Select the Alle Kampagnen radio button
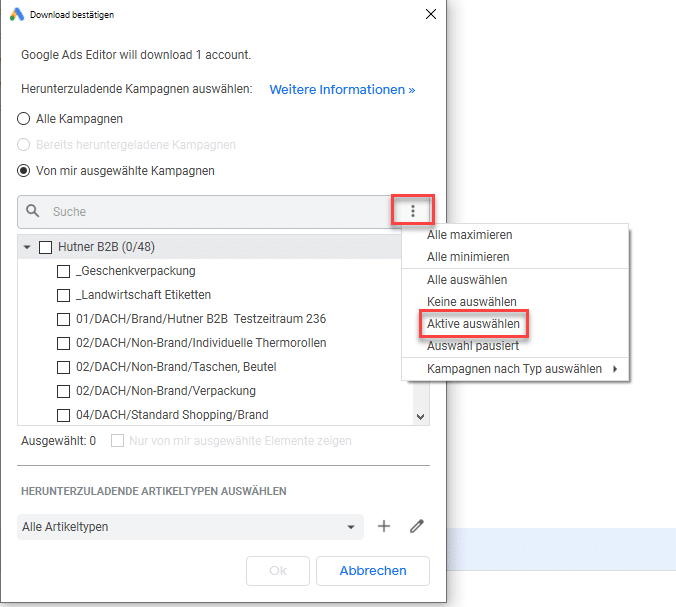 tap(23, 119)
